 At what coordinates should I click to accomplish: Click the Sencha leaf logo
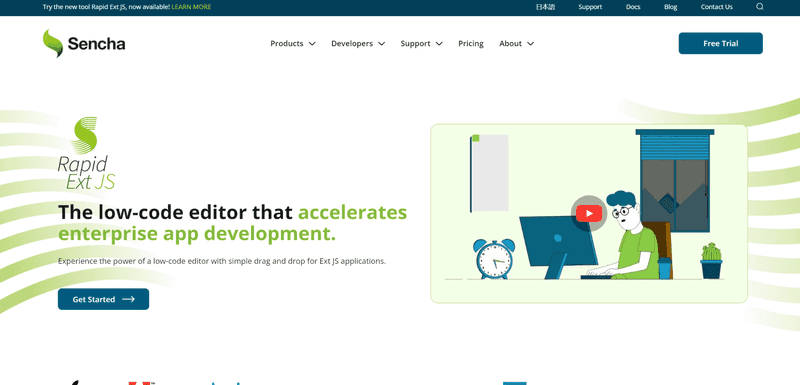click(53, 43)
